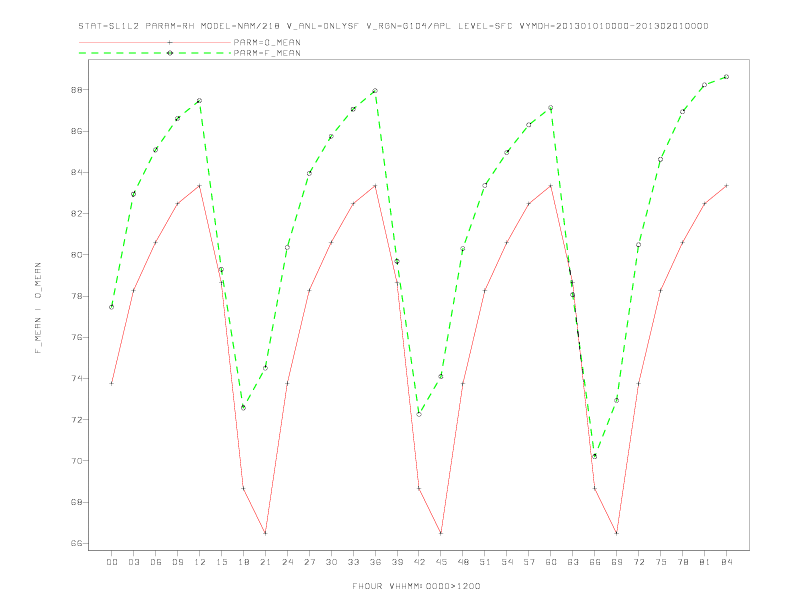Click y-axis tick label 74
Viewport: 792px width, 612px height.
click(x=76, y=378)
